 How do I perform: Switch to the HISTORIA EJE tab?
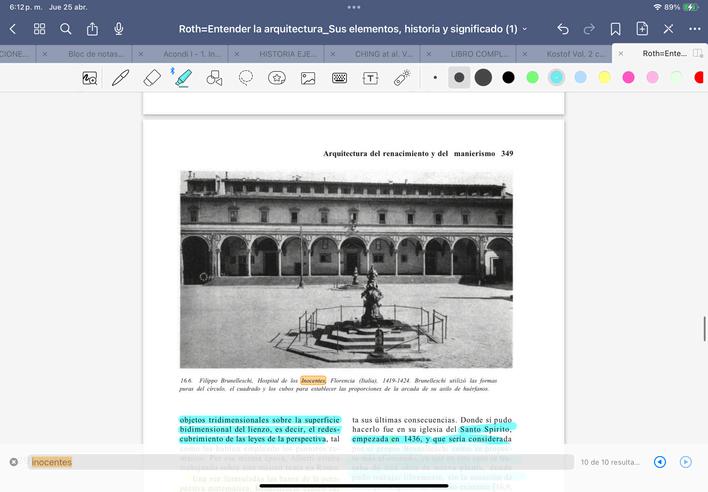tap(288, 54)
